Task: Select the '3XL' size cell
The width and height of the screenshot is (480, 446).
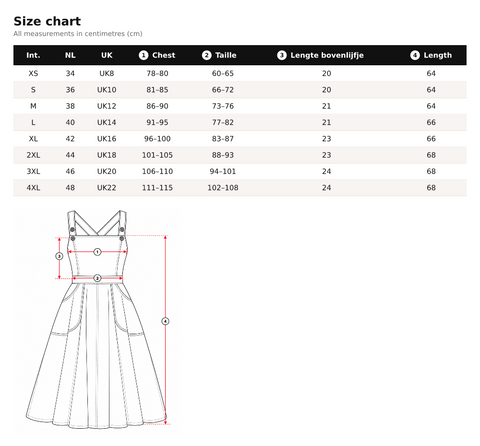Action: [x=33, y=171]
